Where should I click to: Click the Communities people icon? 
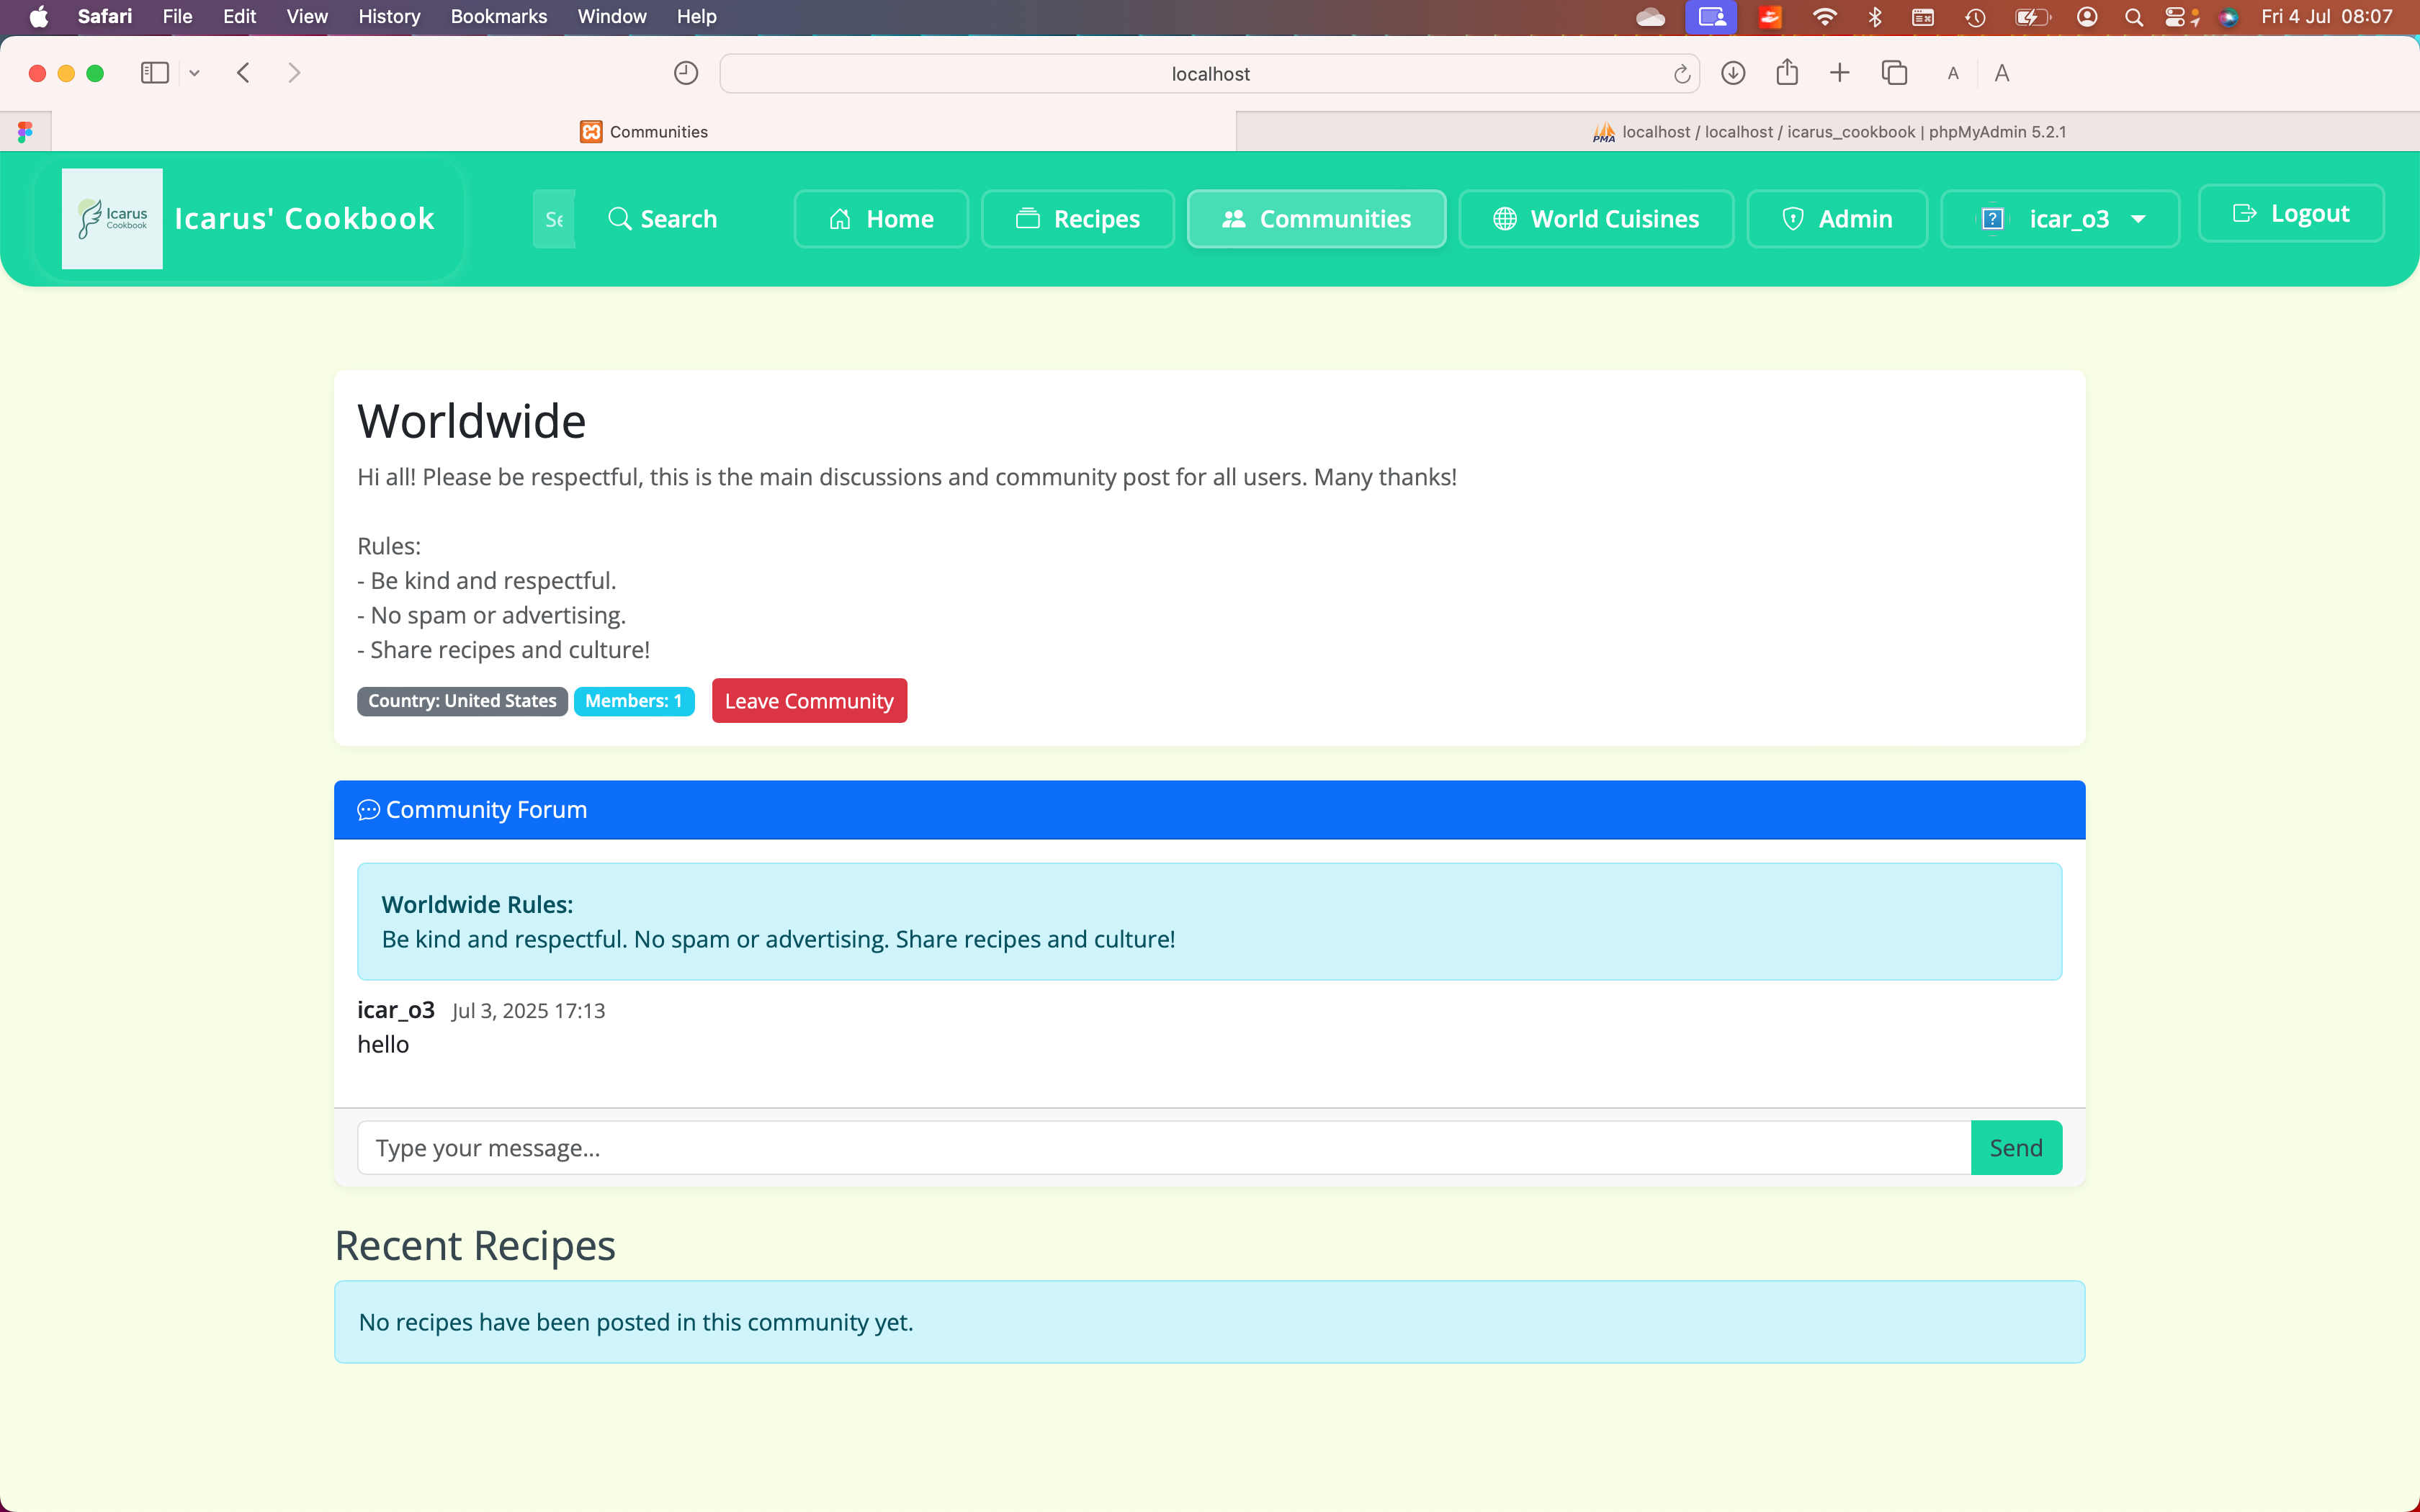1232,218
